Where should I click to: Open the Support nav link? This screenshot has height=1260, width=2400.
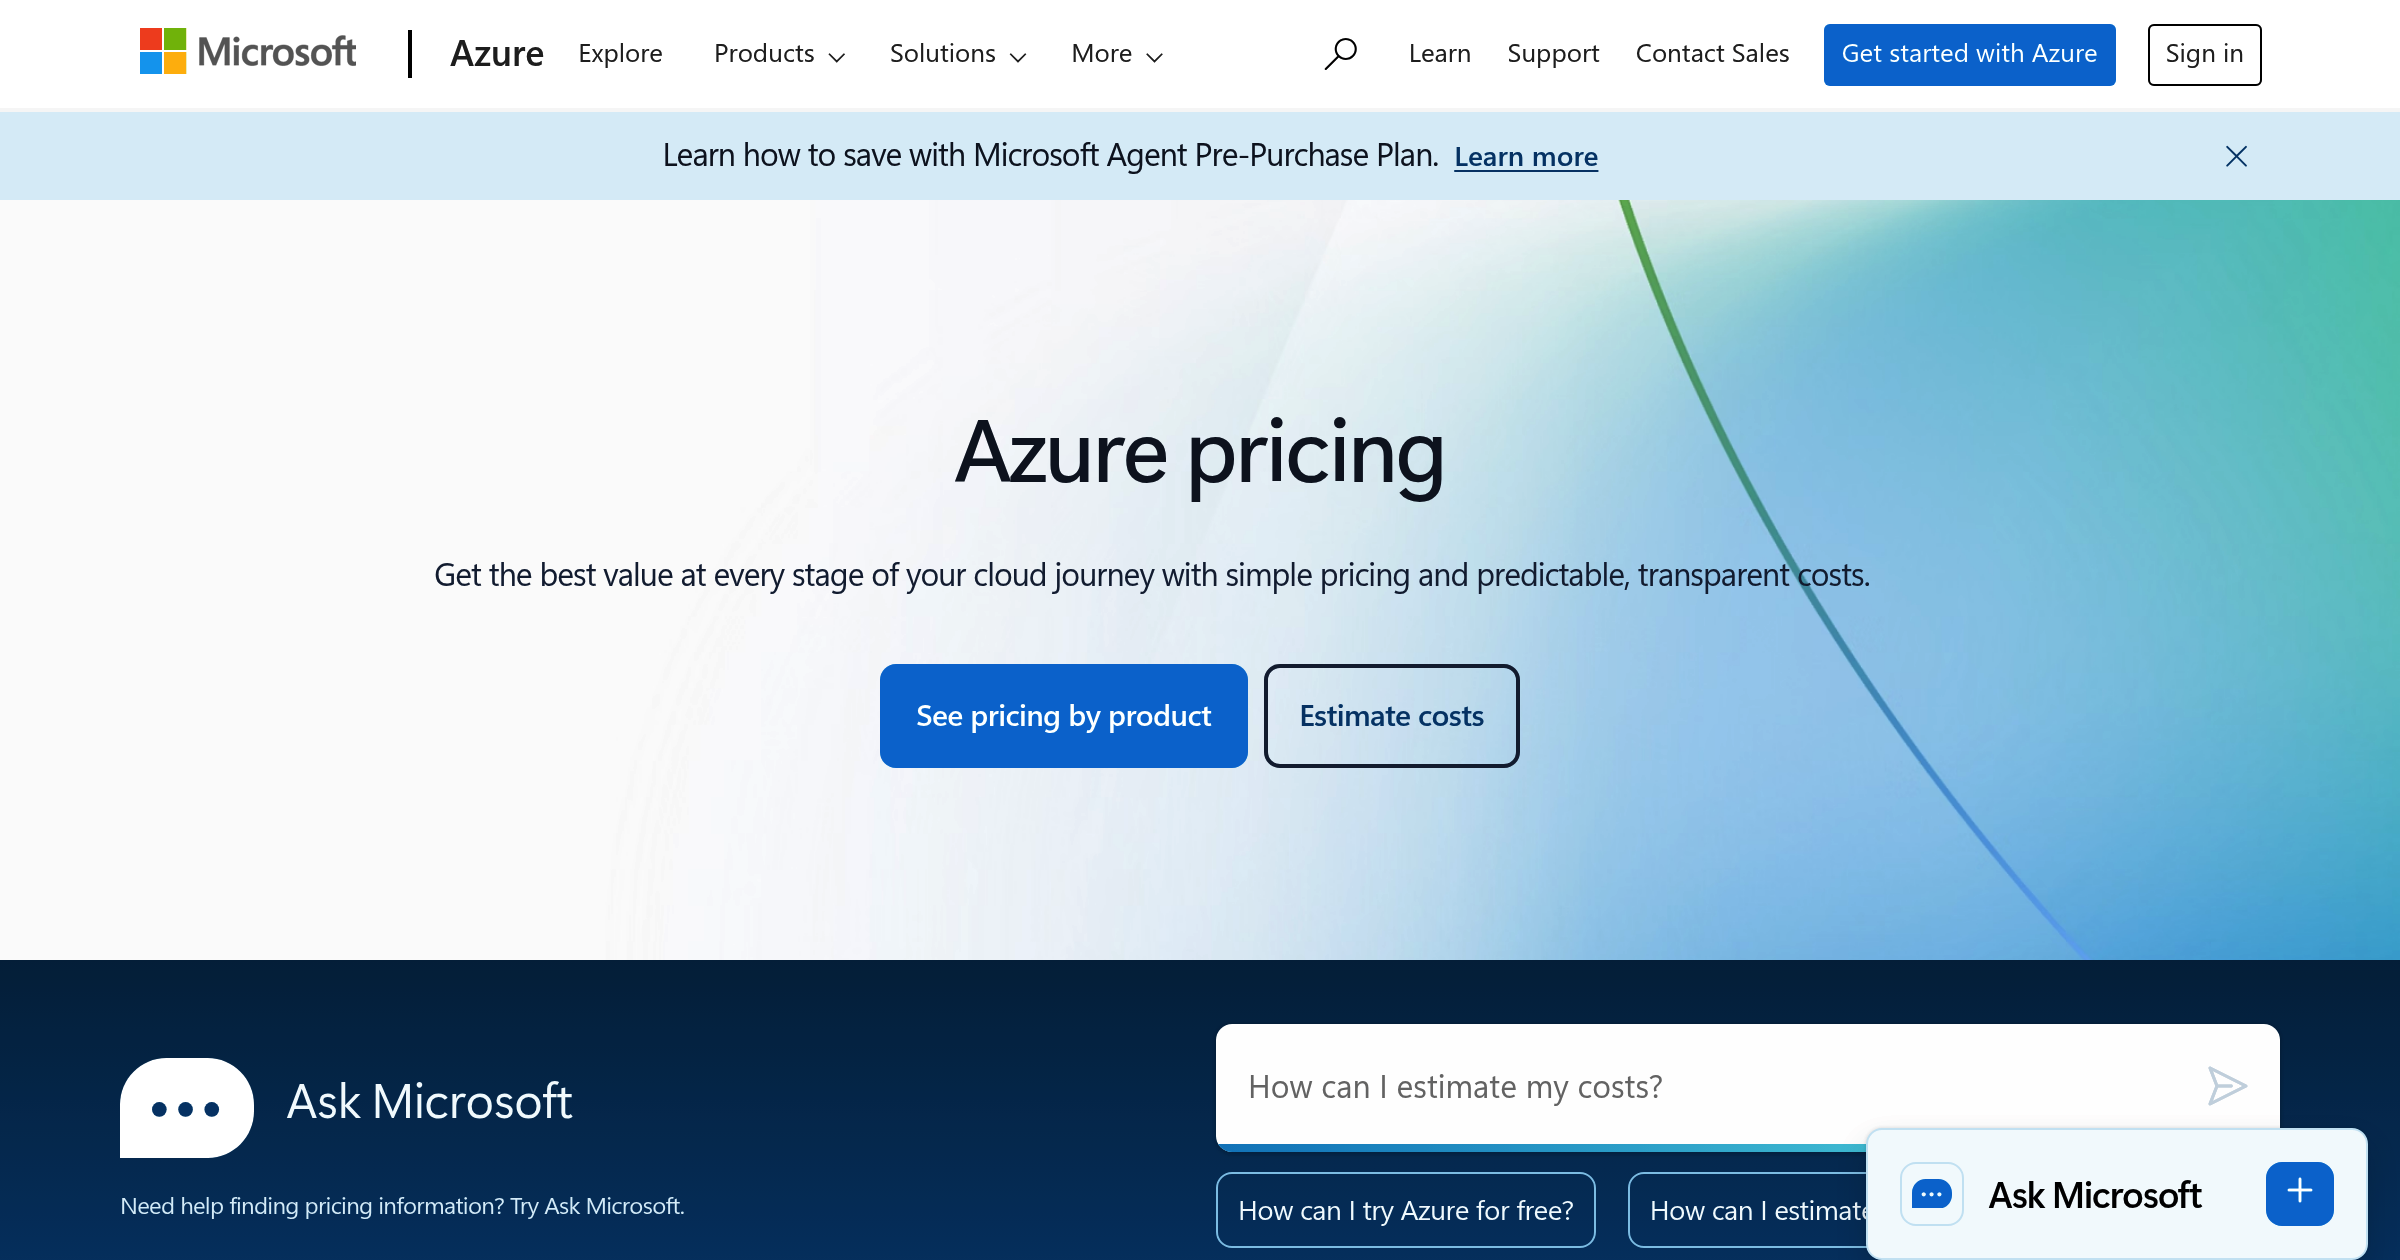pos(1553,54)
